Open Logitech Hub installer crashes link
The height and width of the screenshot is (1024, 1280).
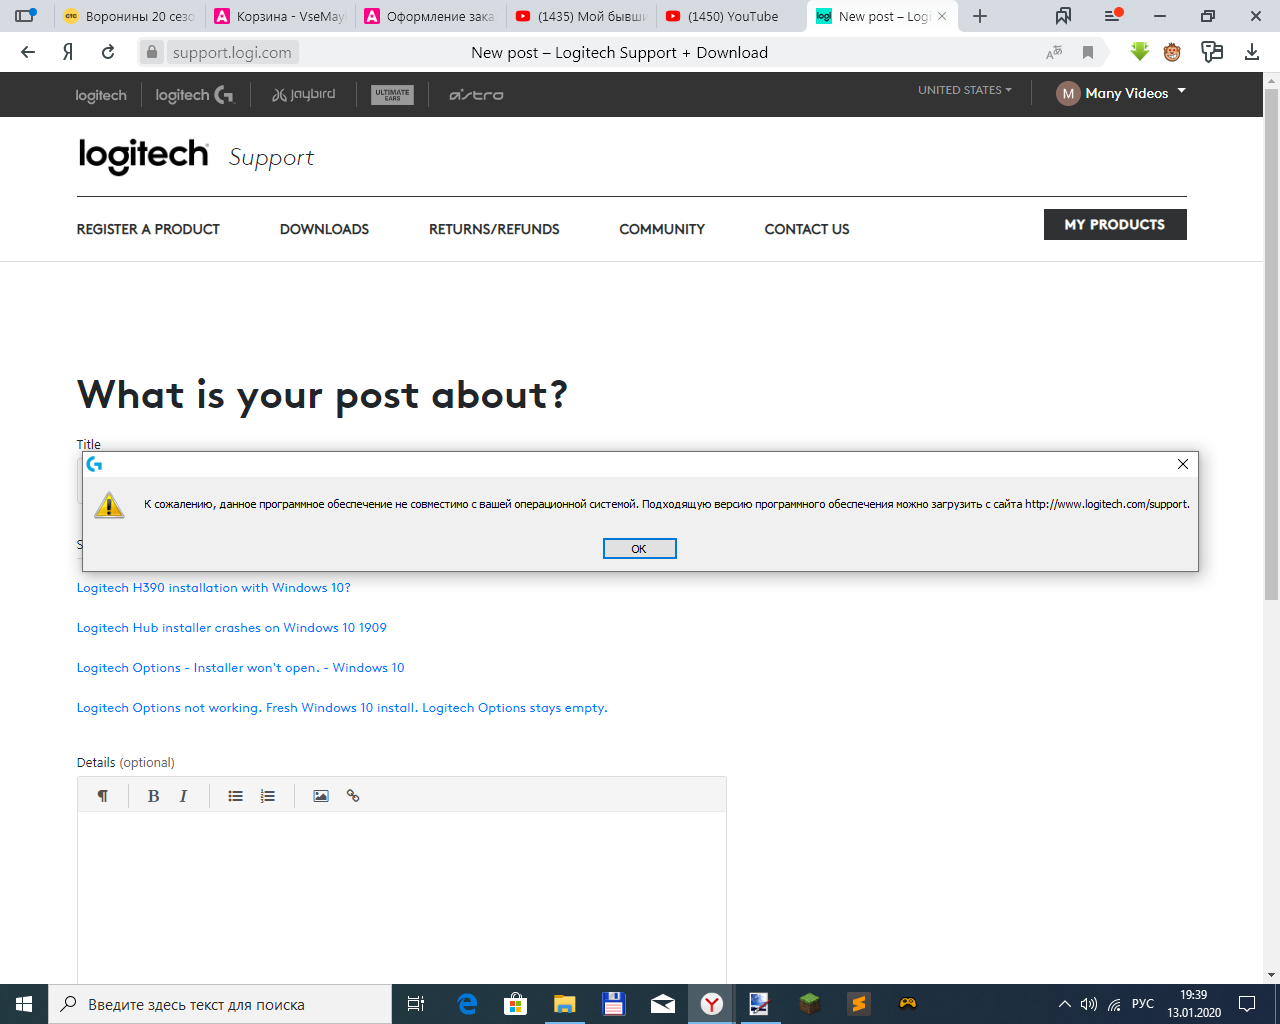point(232,628)
